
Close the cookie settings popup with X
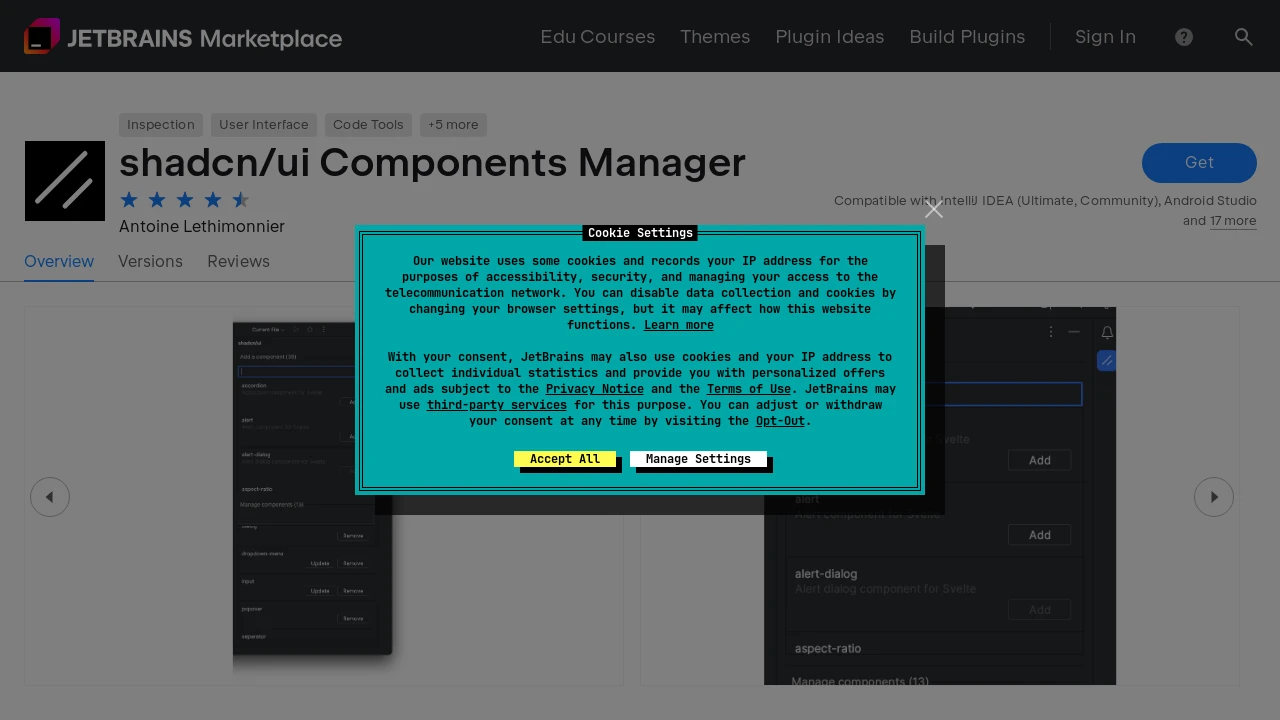(x=934, y=209)
